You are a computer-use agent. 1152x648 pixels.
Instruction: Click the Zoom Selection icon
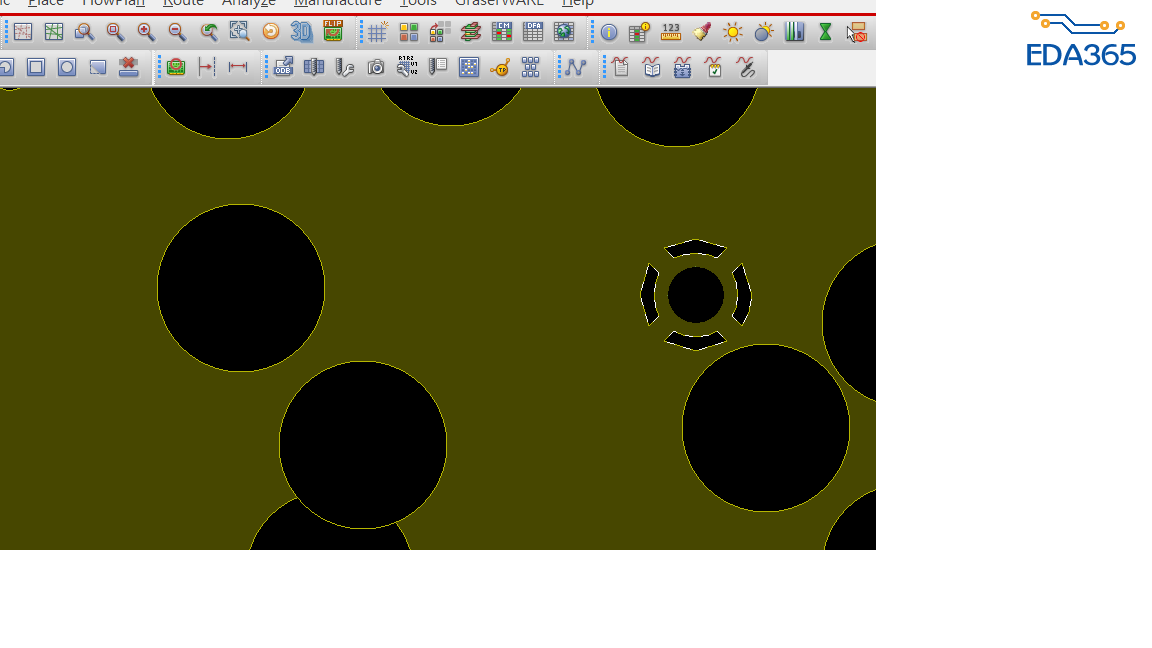[x=240, y=32]
